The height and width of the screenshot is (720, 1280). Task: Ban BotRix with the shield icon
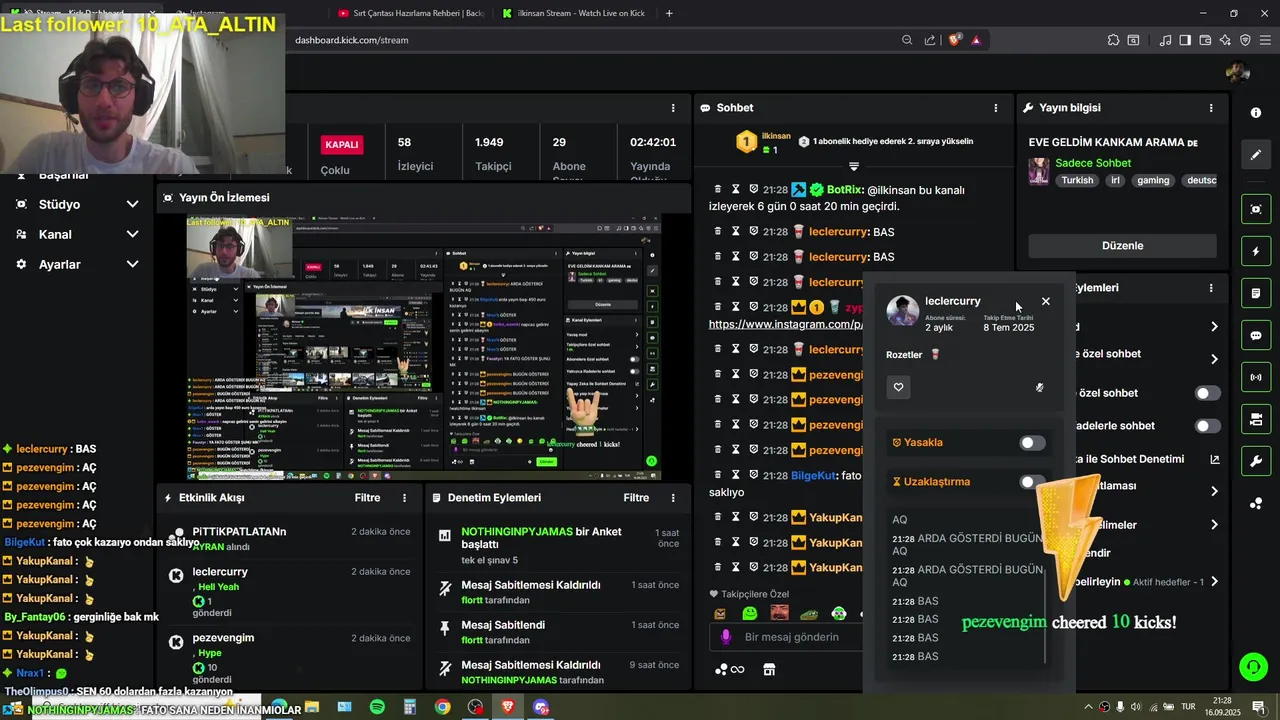pyautogui.click(x=753, y=189)
